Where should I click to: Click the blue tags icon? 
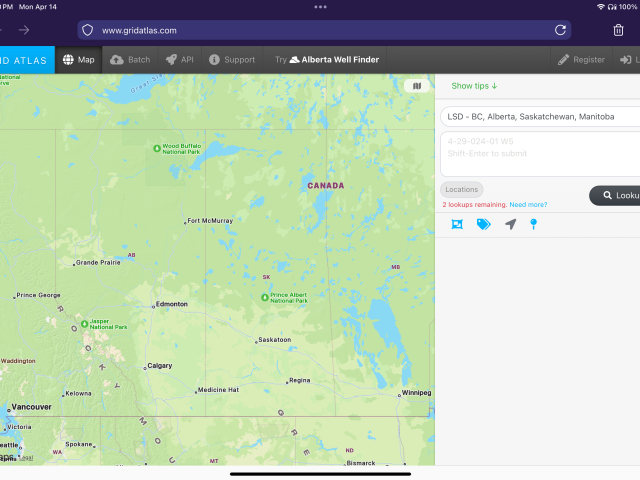[483, 224]
